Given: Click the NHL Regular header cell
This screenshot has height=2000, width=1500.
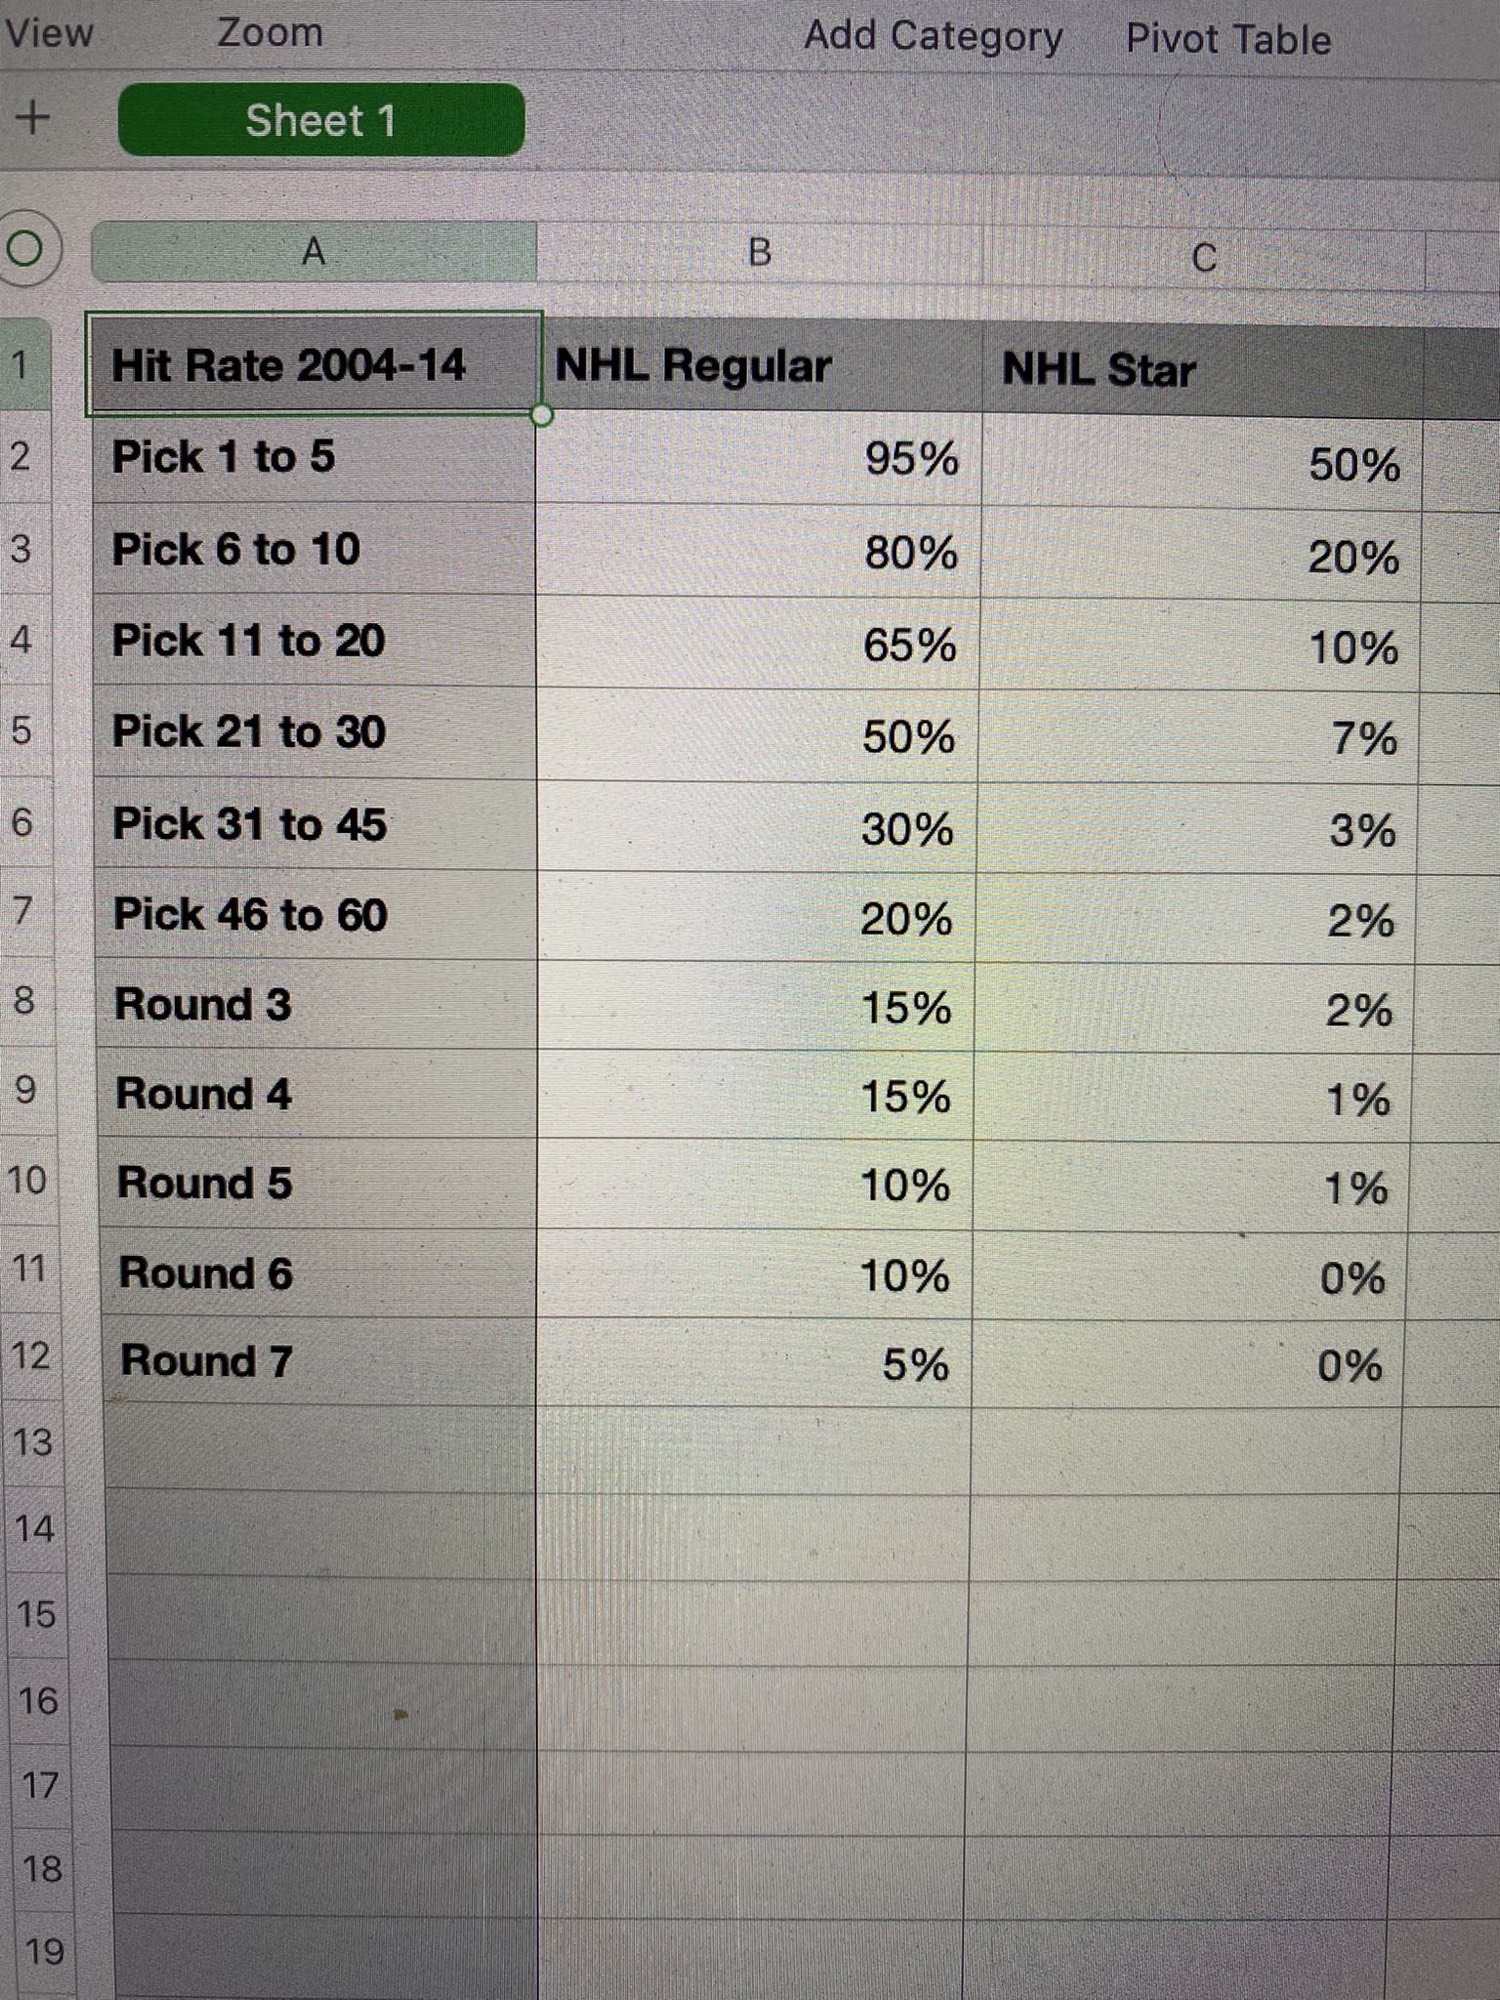Looking at the screenshot, I should pos(760,366).
